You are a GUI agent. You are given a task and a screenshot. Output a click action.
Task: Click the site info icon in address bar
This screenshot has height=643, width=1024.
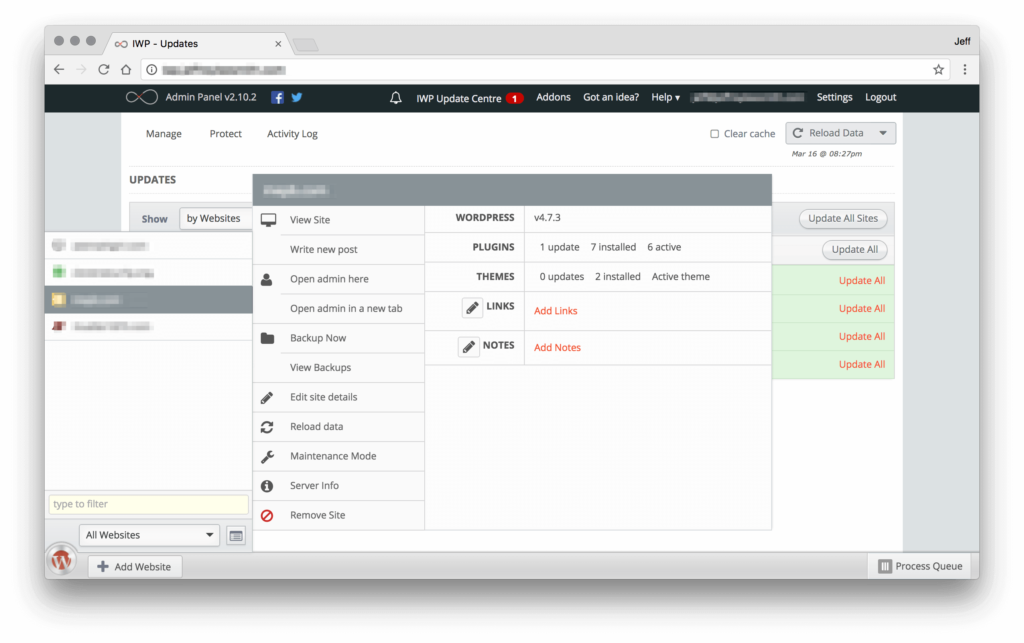tap(152, 69)
